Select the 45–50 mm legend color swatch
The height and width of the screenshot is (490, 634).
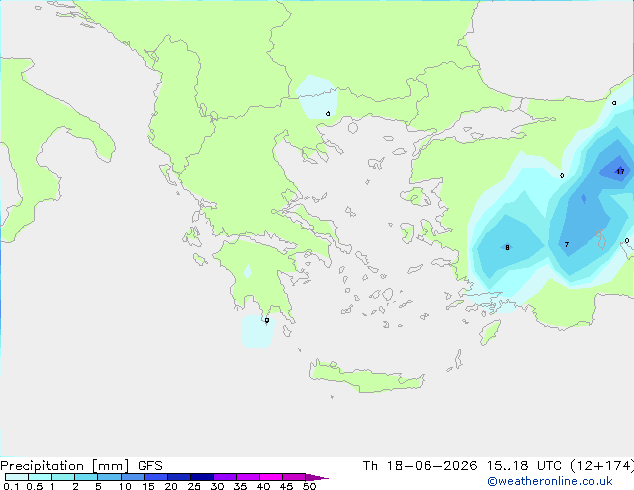click(294, 477)
